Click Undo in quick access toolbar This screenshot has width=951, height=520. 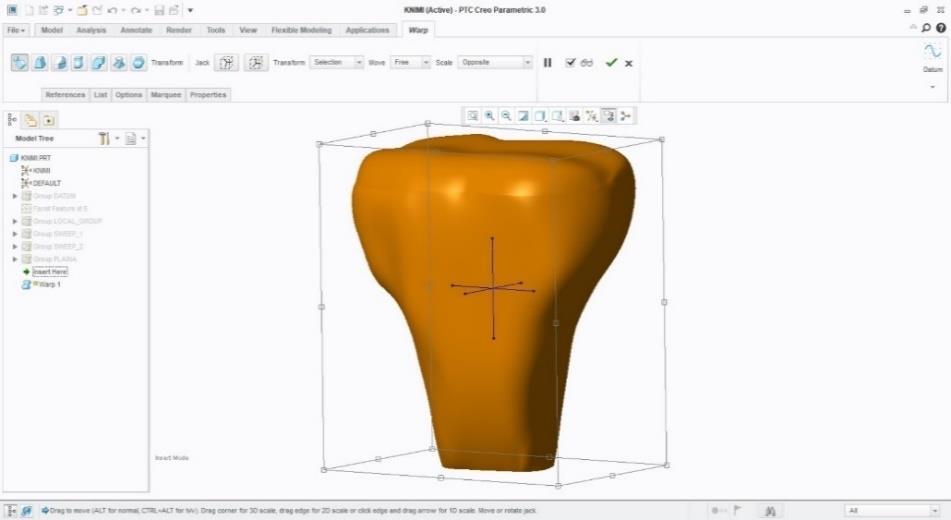coord(112,10)
